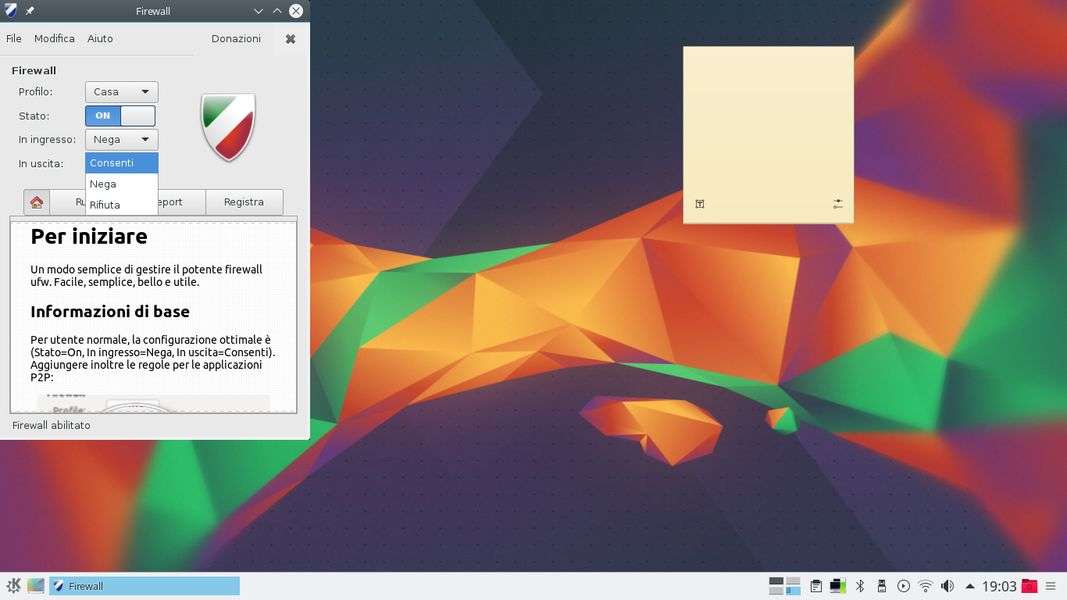Click the clock showing 19:03
This screenshot has width=1067, height=600.
click(x=999, y=586)
